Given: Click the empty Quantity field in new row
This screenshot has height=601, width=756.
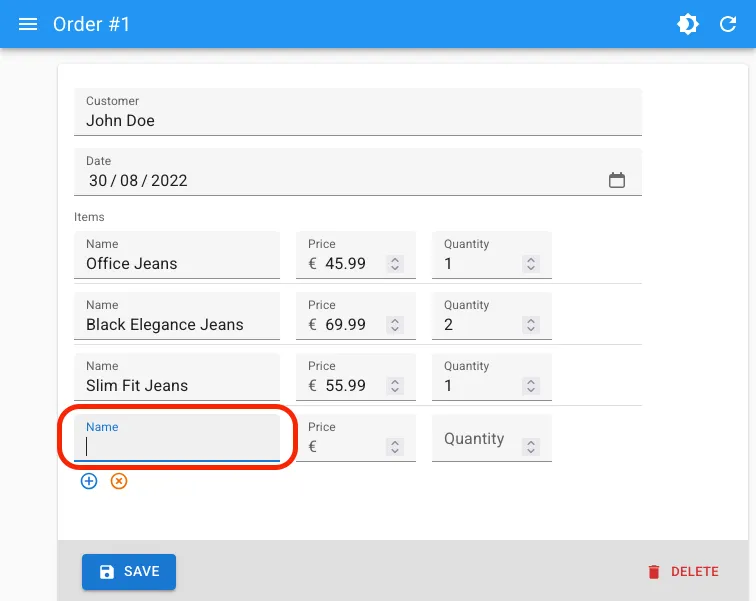Looking at the screenshot, I should (478, 440).
